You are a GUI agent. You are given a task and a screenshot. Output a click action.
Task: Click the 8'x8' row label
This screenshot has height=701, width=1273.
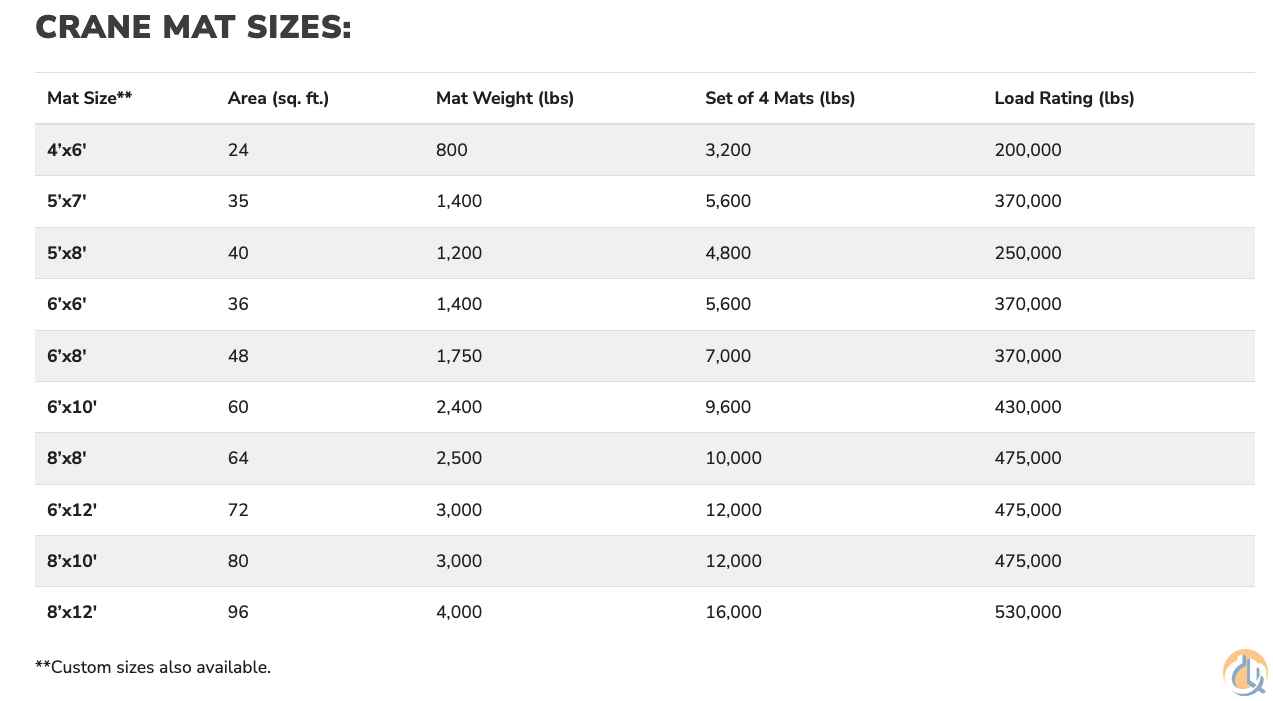point(67,458)
